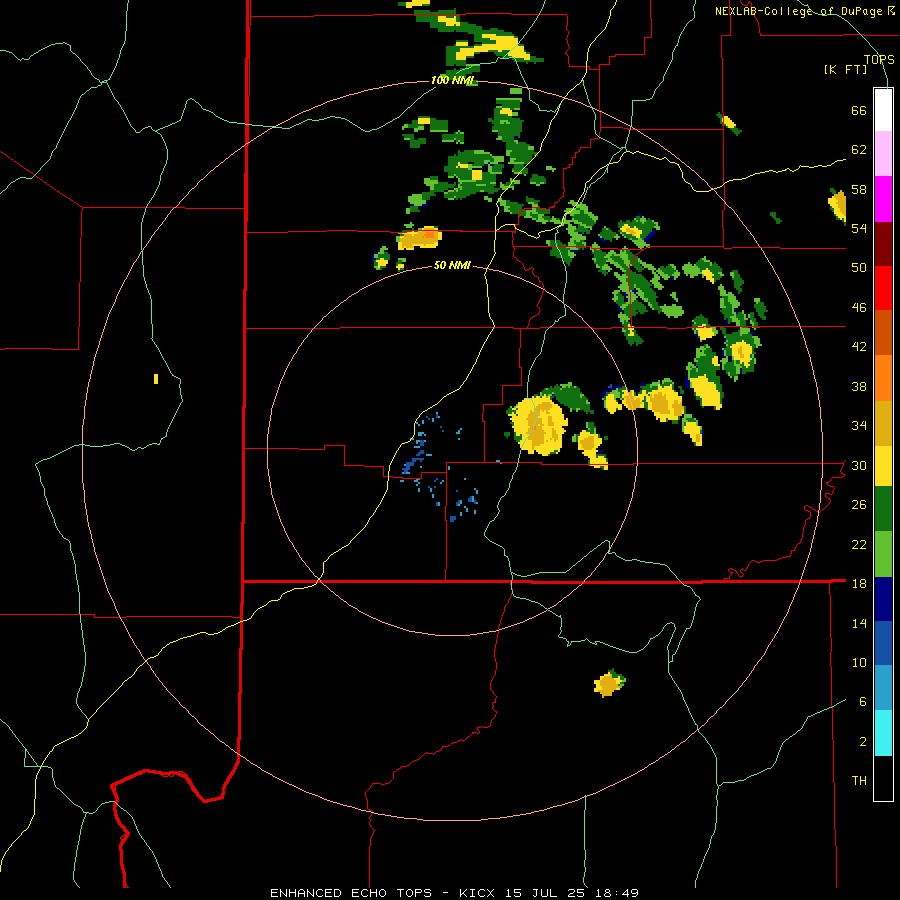This screenshot has width=900, height=900.
Task: Pick the bright red legend color band
Action: pos(883,288)
